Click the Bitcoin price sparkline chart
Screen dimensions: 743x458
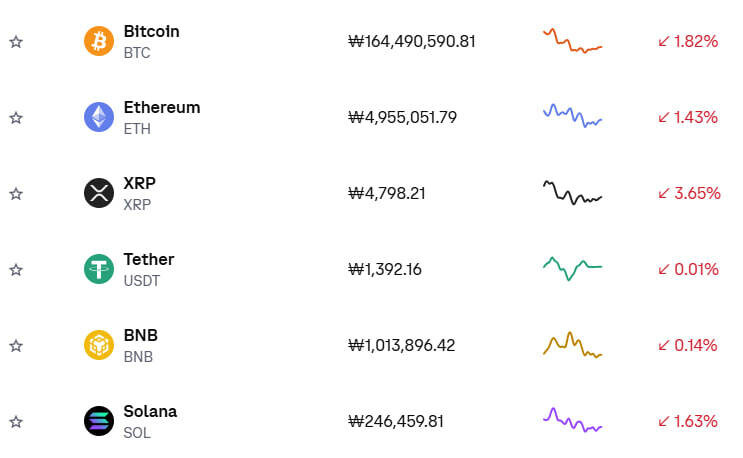(572, 41)
